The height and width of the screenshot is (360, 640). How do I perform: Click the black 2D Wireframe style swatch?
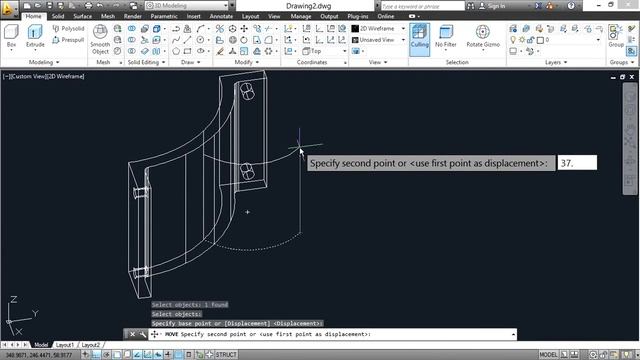[x=355, y=29]
